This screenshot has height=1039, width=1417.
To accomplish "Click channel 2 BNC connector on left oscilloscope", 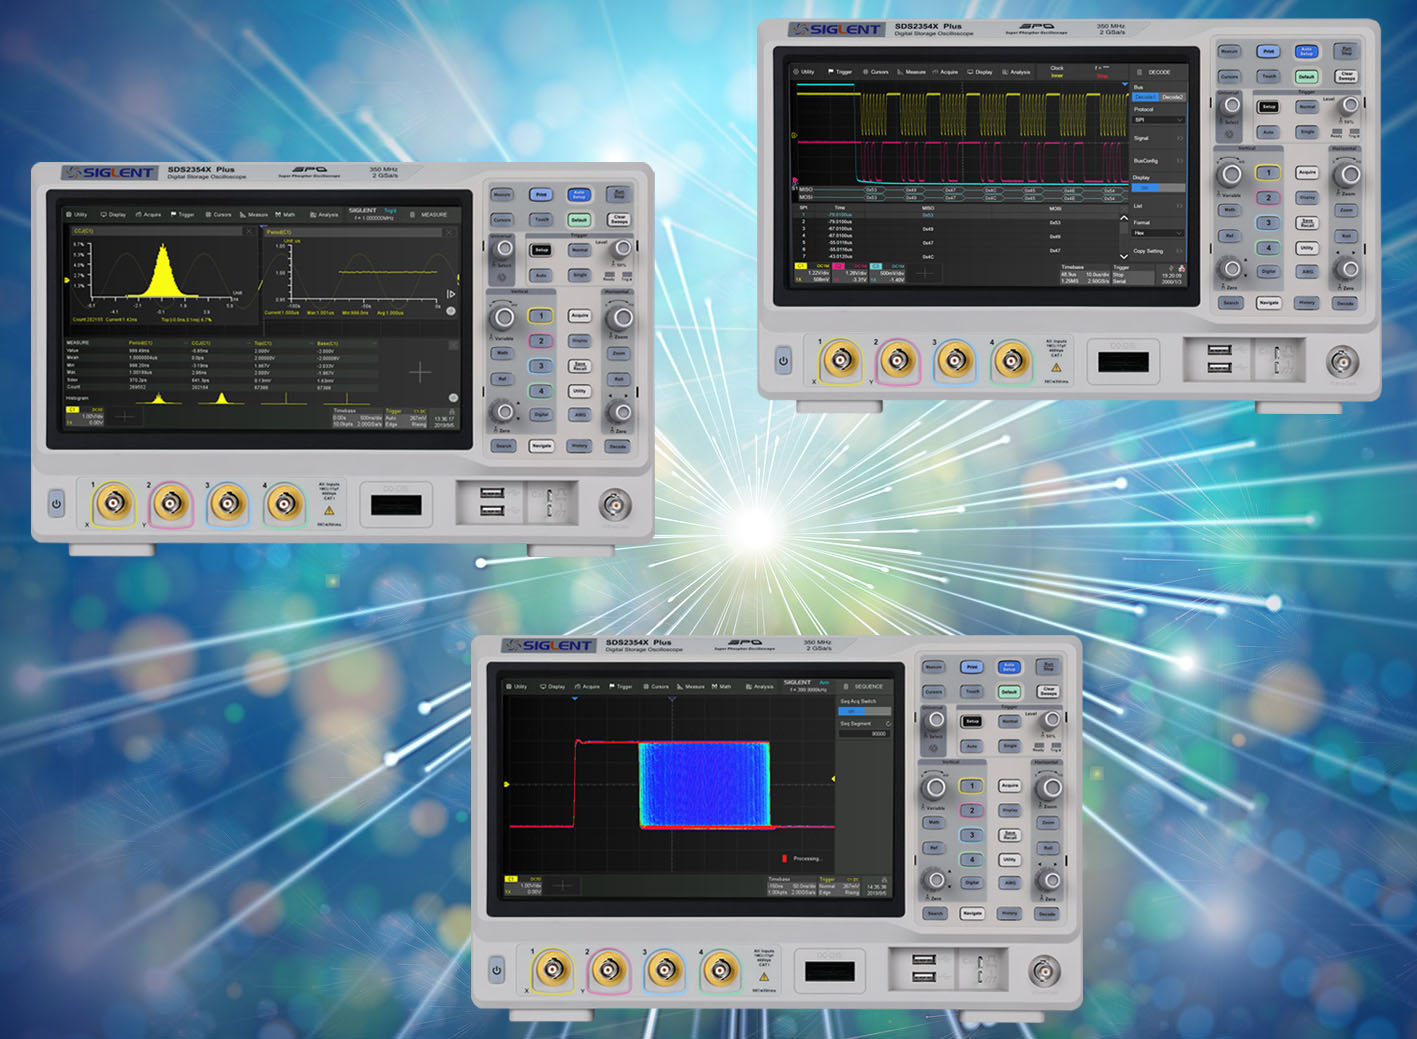I will pyautogui.click(x=171, y=503).
